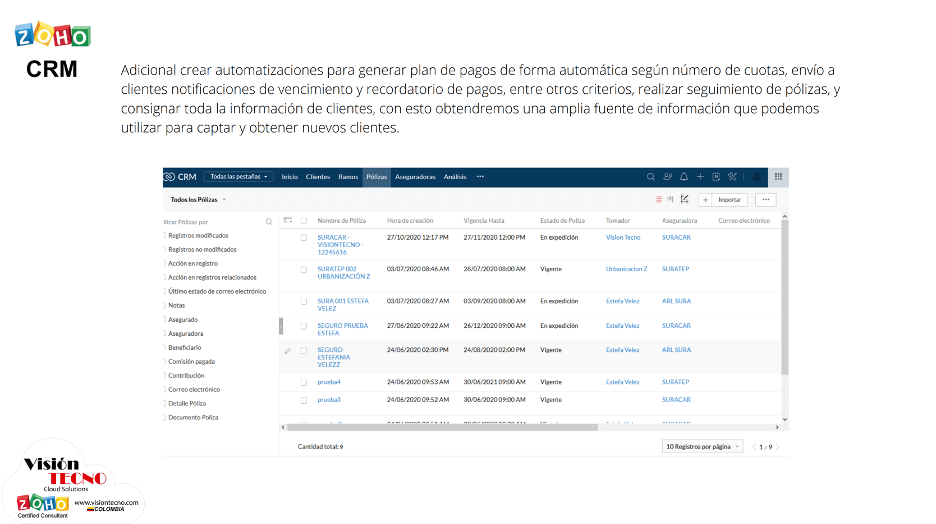Screen dimensions: 936x524
Task: Go to the Análisis tab
Action: point(455,177)
